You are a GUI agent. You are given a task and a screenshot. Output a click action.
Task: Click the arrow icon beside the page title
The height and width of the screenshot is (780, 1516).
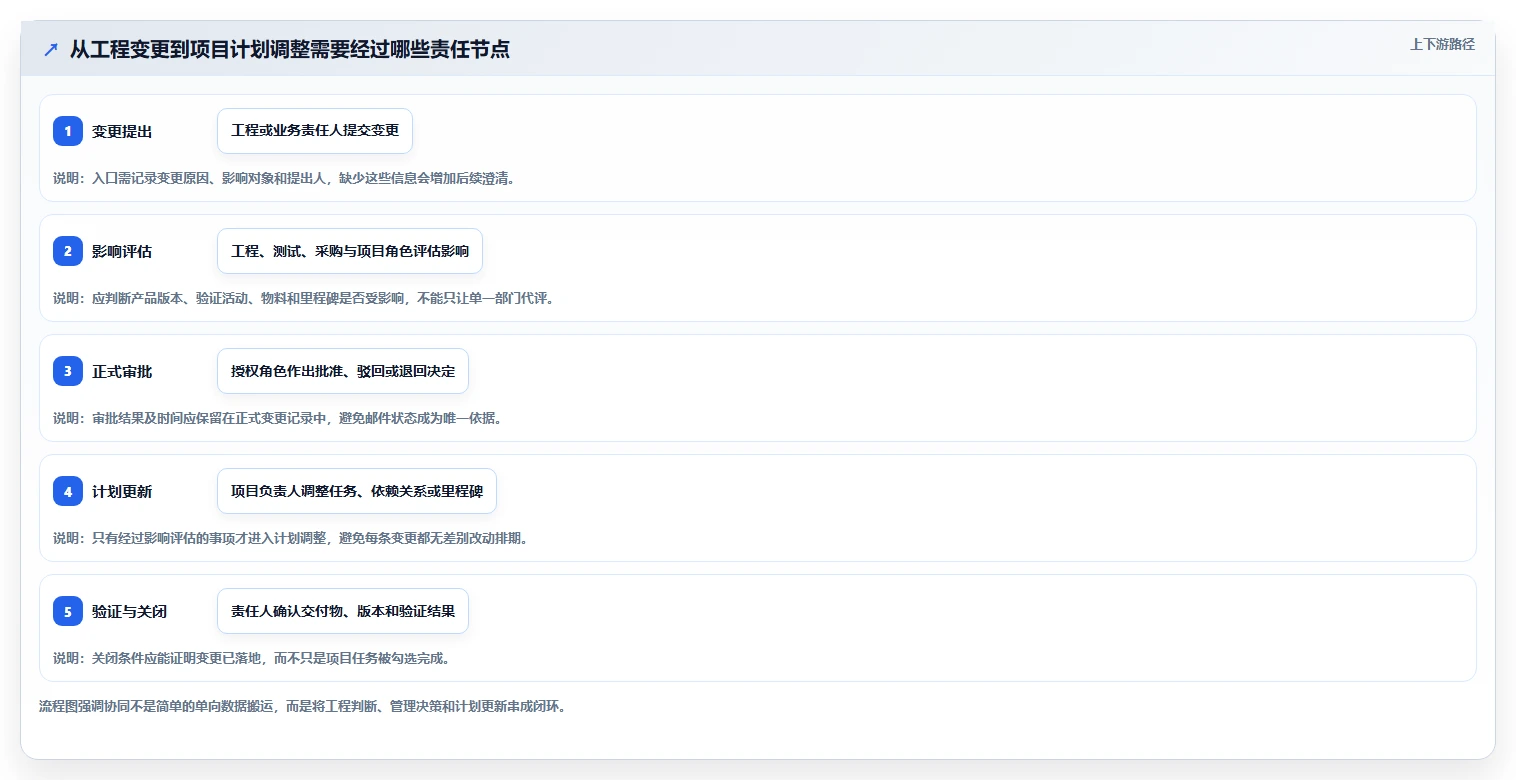[51, 50]
